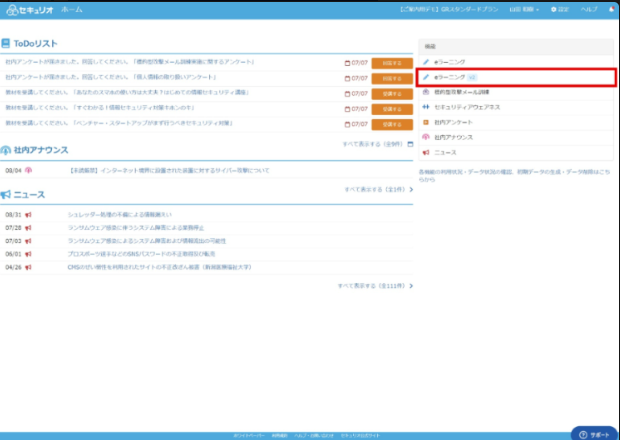Open the サポート help button
Screen dimensions: 620x440
pyautogui.click(x=594, y=434)
